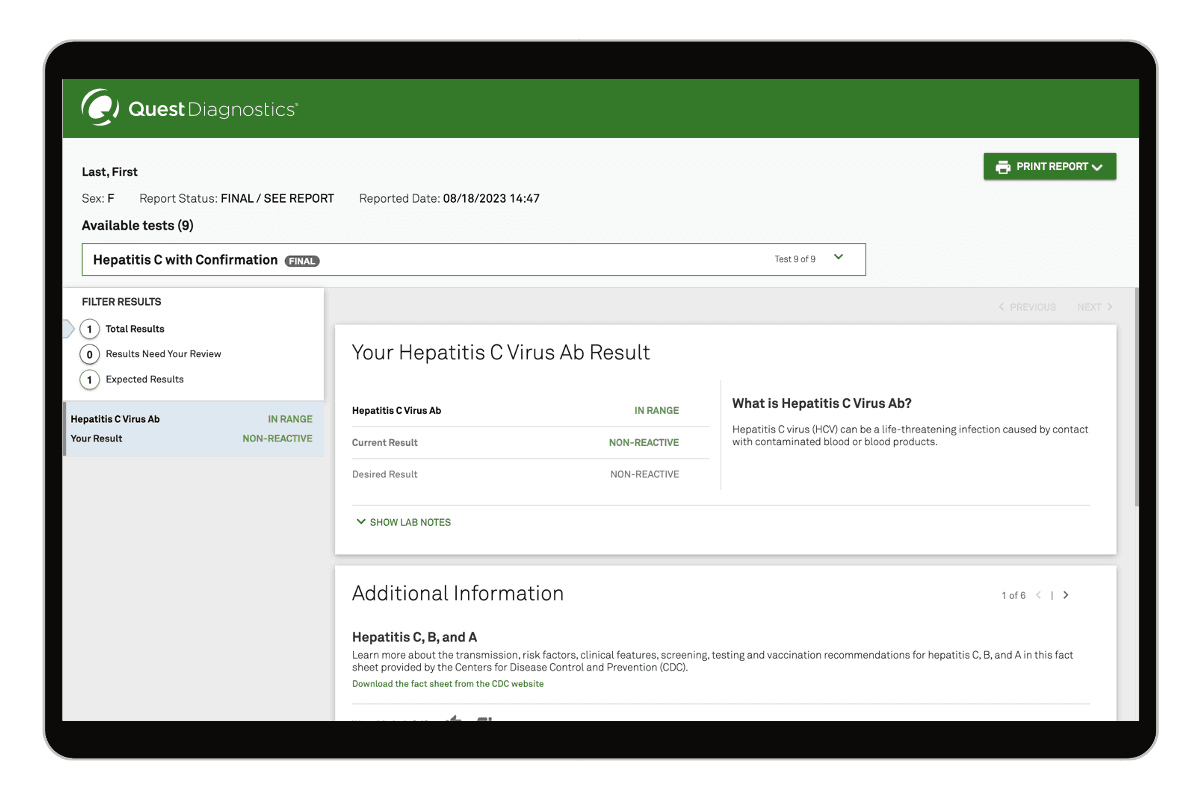Download the fact sheet from the CDC website
The width and height of the screenshot is (1200, 800).
448,683
